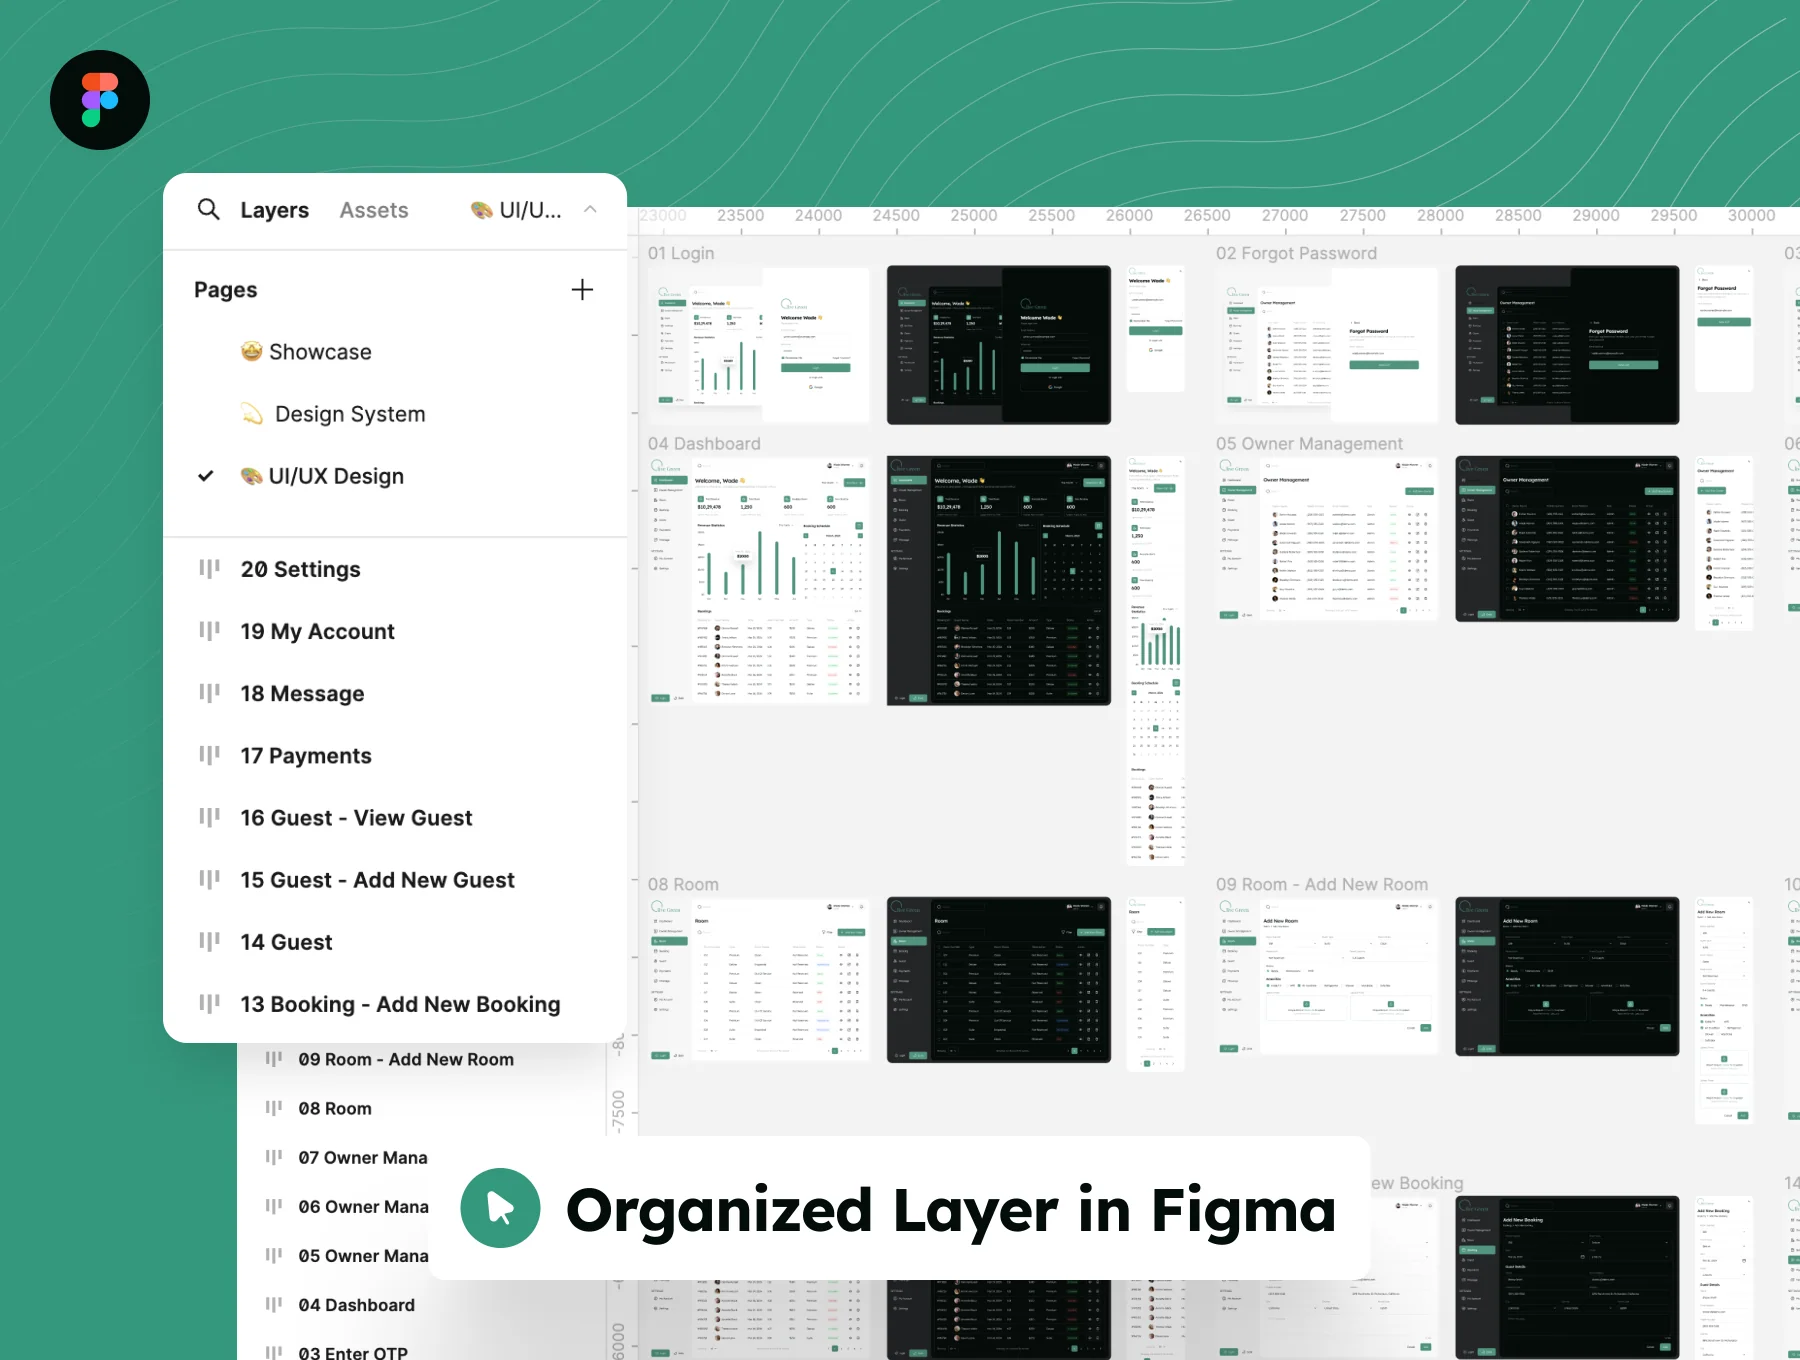The image size is (1800, 1360).
Task: Click the UI/UX Design palette emoji icon
Action: pos(252,476)
